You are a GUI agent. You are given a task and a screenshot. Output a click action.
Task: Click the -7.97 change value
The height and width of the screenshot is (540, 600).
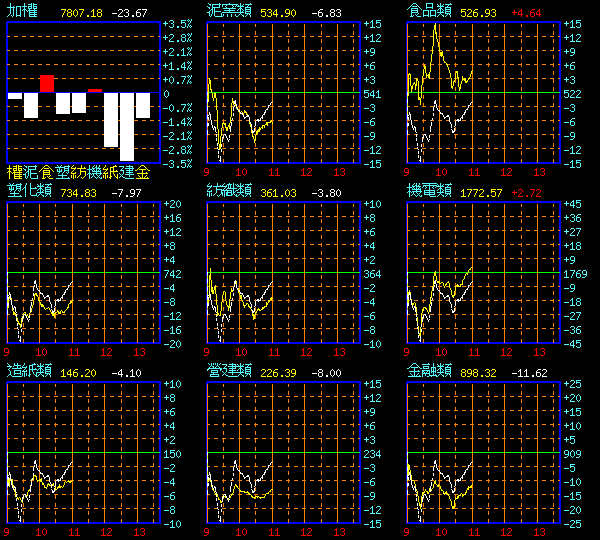[126, 193]
